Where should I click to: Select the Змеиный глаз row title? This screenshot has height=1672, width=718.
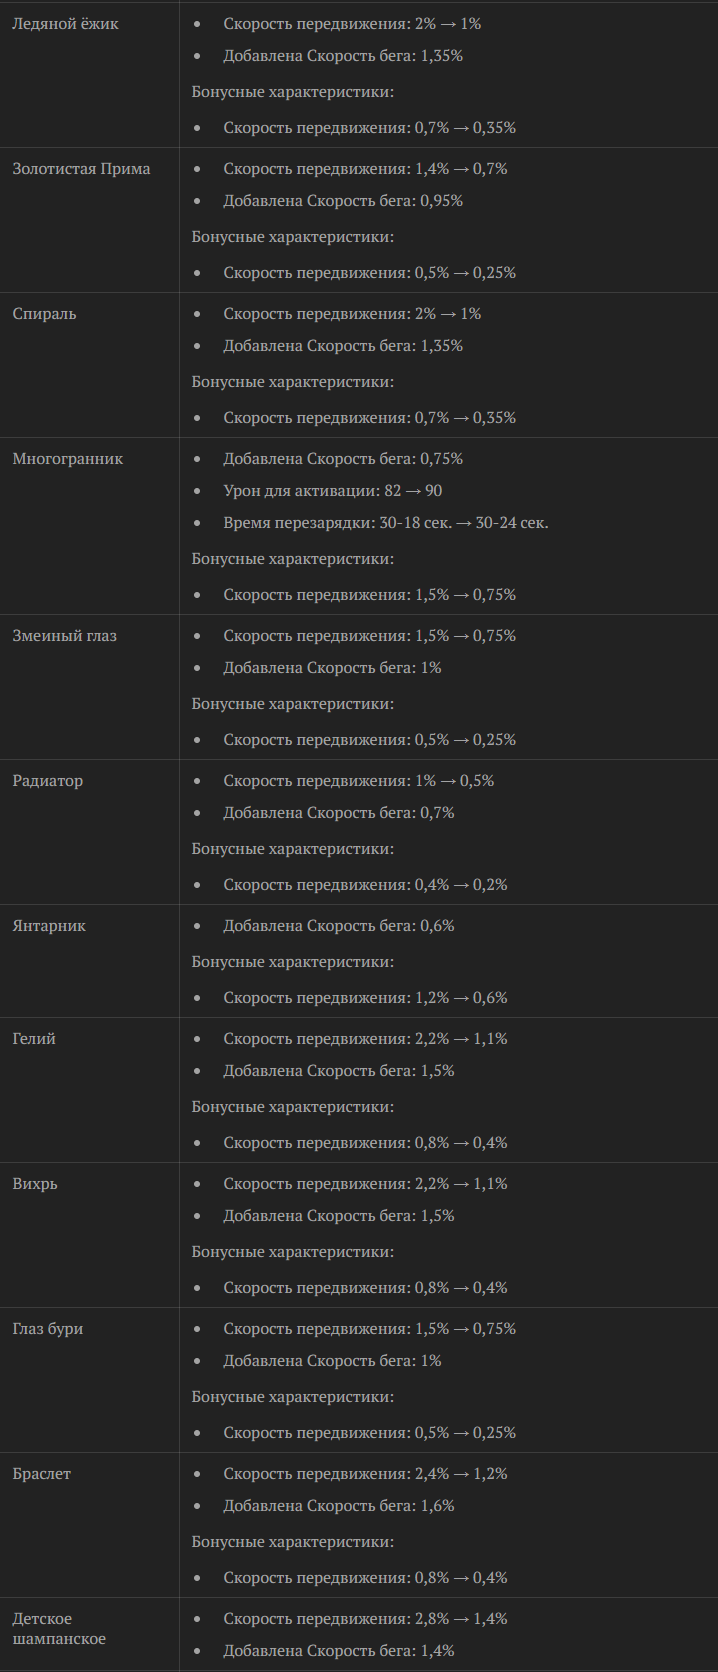[64, 635]
